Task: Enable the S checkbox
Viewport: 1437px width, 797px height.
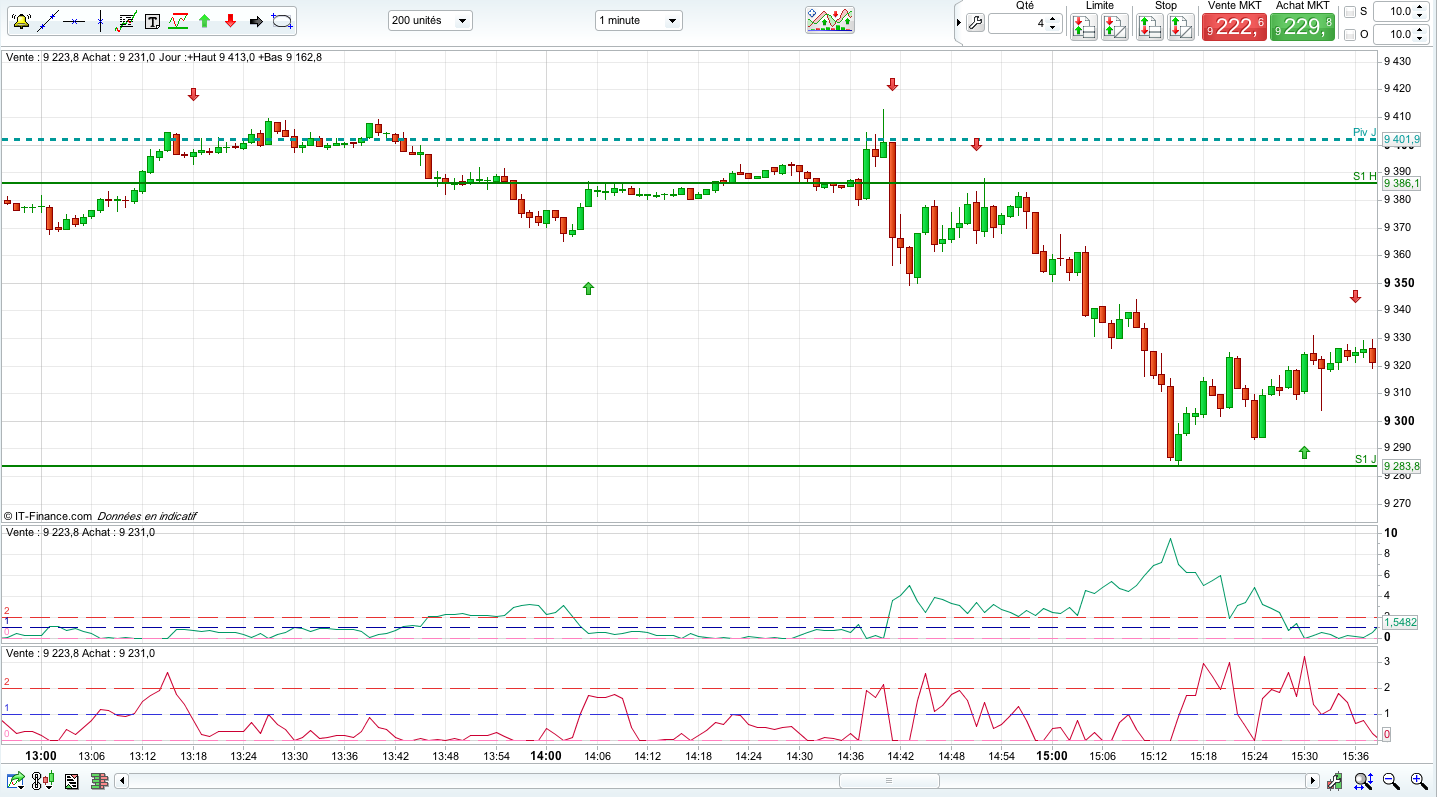Action: click(1350, 12)
